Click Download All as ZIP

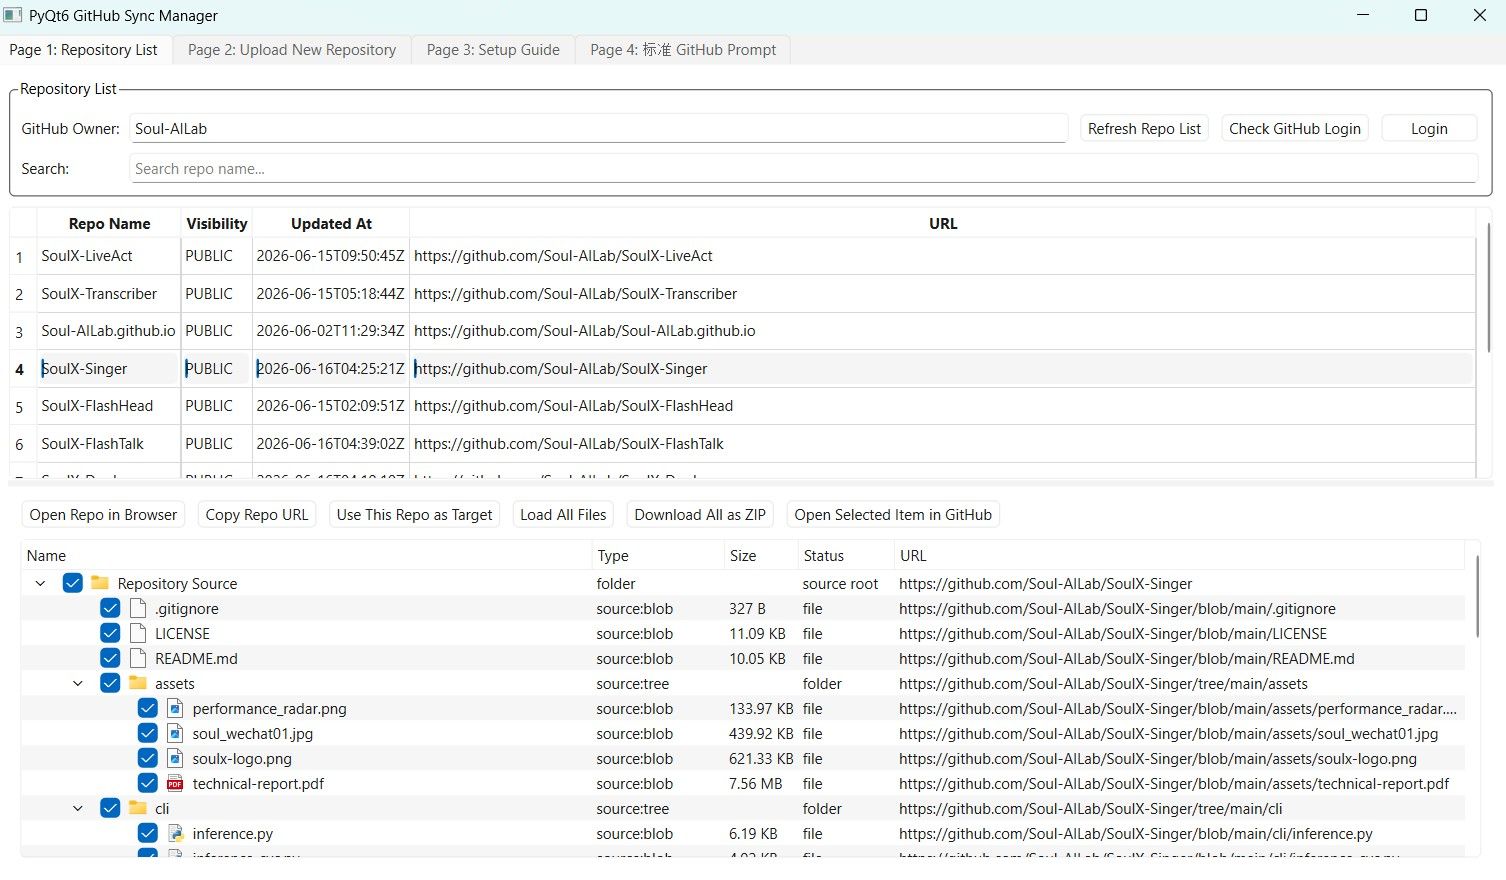700,514
